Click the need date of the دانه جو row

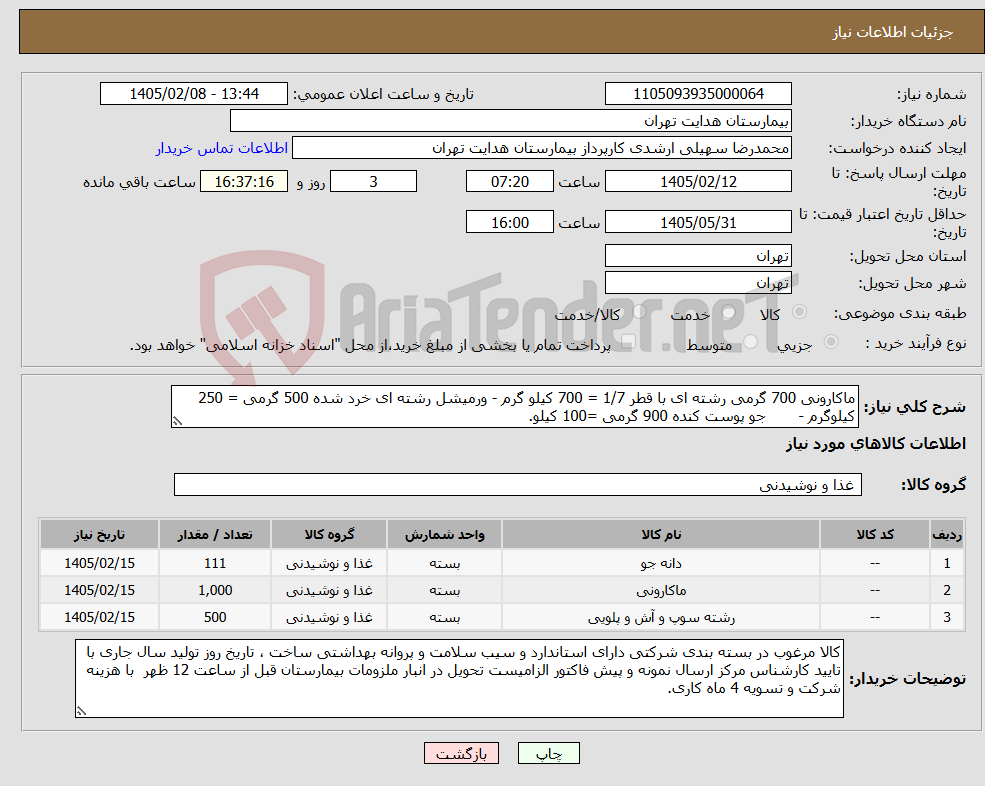coord(99,563)
